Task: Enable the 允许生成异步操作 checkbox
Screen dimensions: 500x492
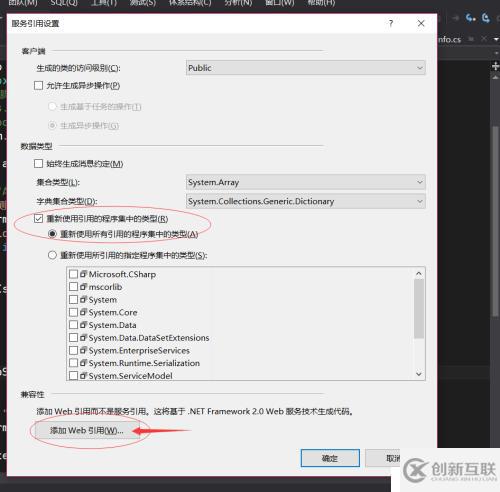Action: 39,86
